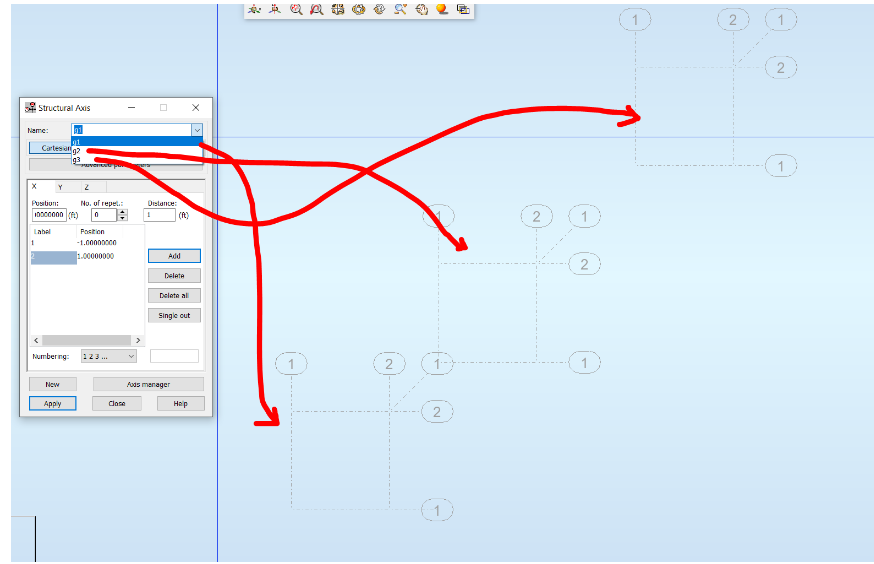Click the Label column header

point(53,231)
